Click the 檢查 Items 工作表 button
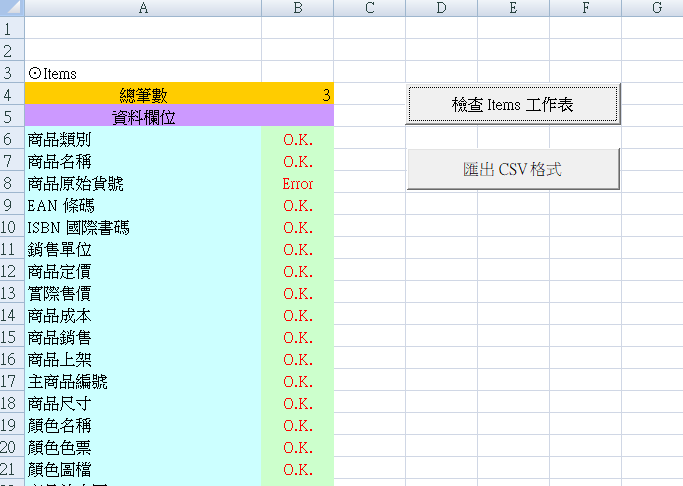 [x=513, y=105]
